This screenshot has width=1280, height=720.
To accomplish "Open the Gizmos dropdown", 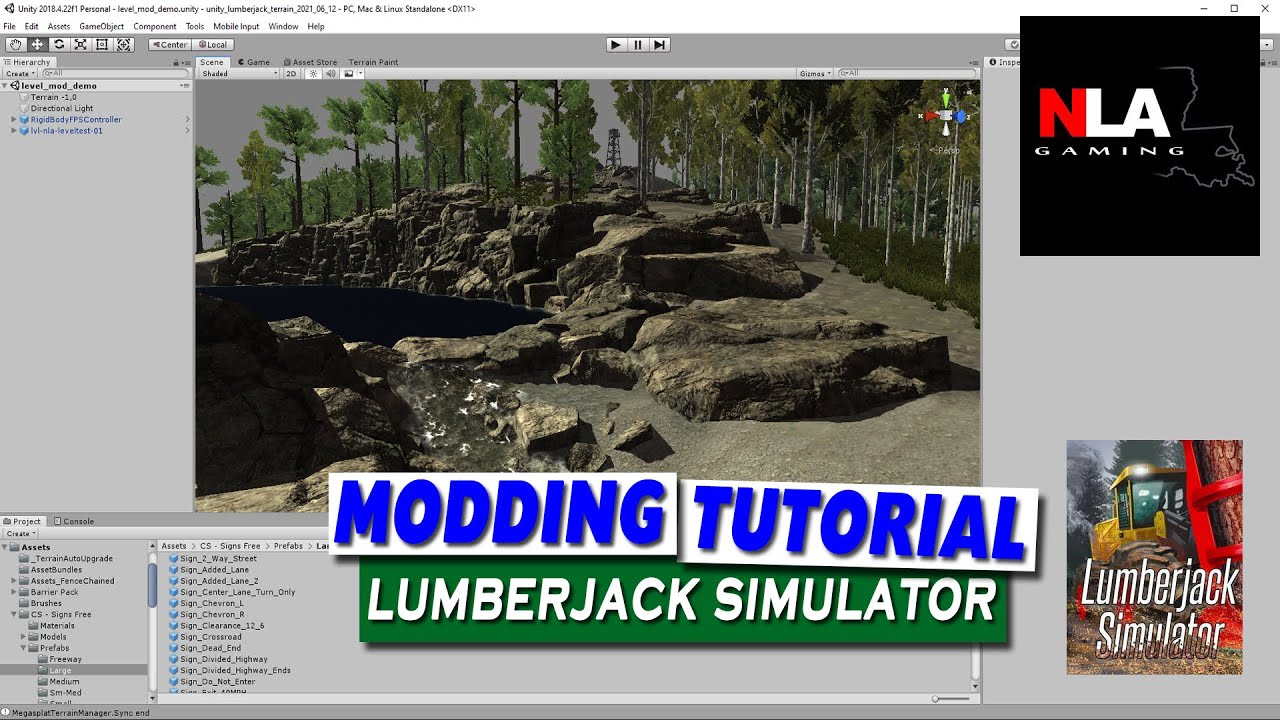I will coord(815,73).
